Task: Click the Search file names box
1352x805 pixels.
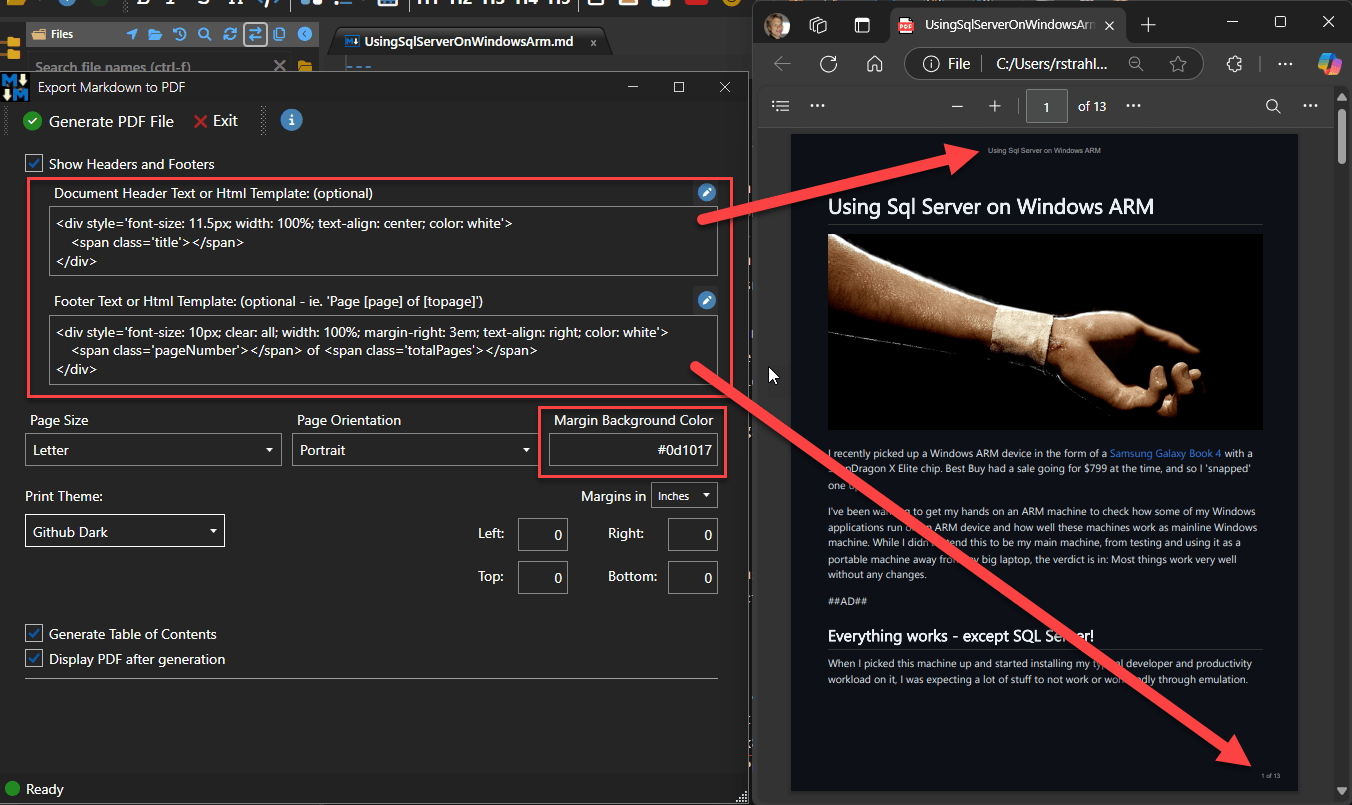Action: tap(150, 66)
